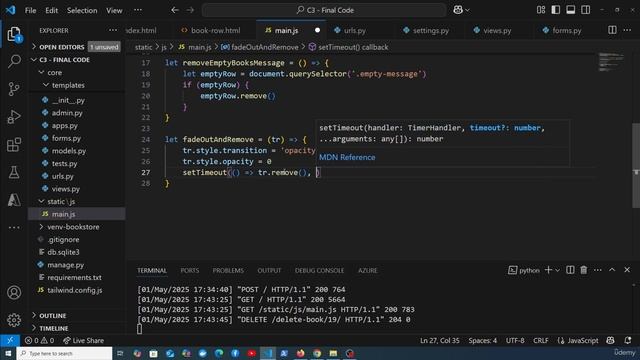Collapse the core folder
The height and width of the screenshot is (360, 640).
pos(41,72)
